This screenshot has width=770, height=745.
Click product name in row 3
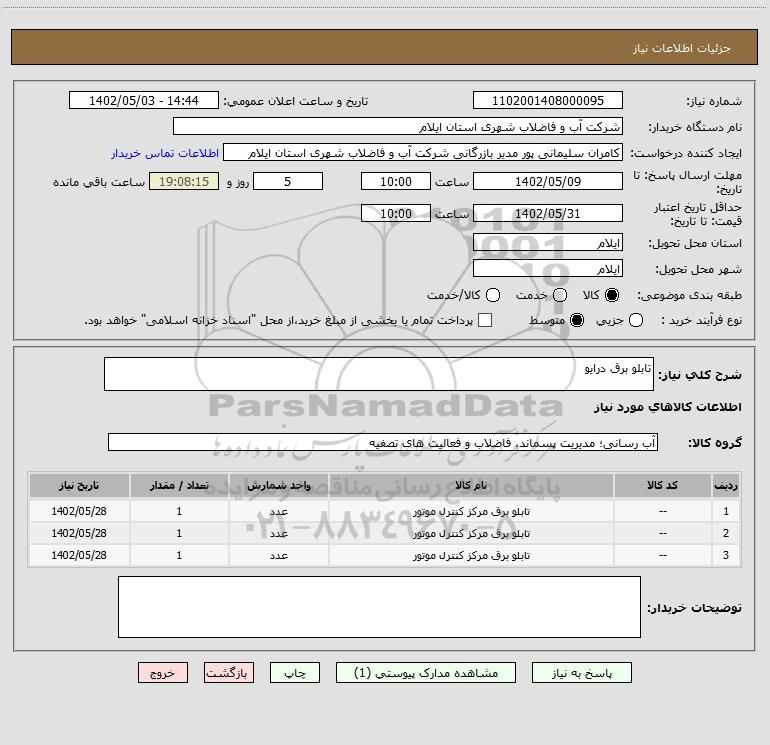(x=471, y=555)
